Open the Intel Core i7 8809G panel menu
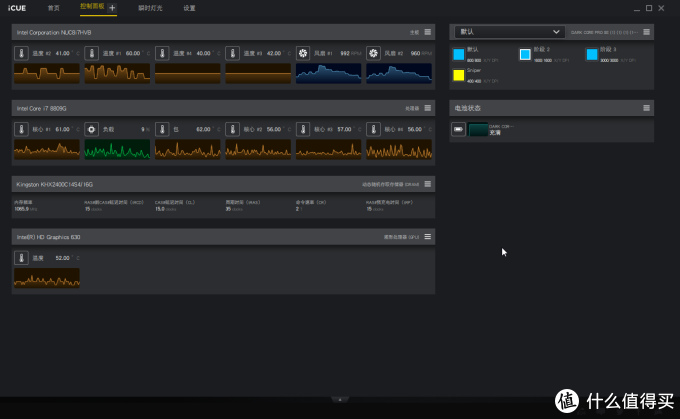 point(428,108)
